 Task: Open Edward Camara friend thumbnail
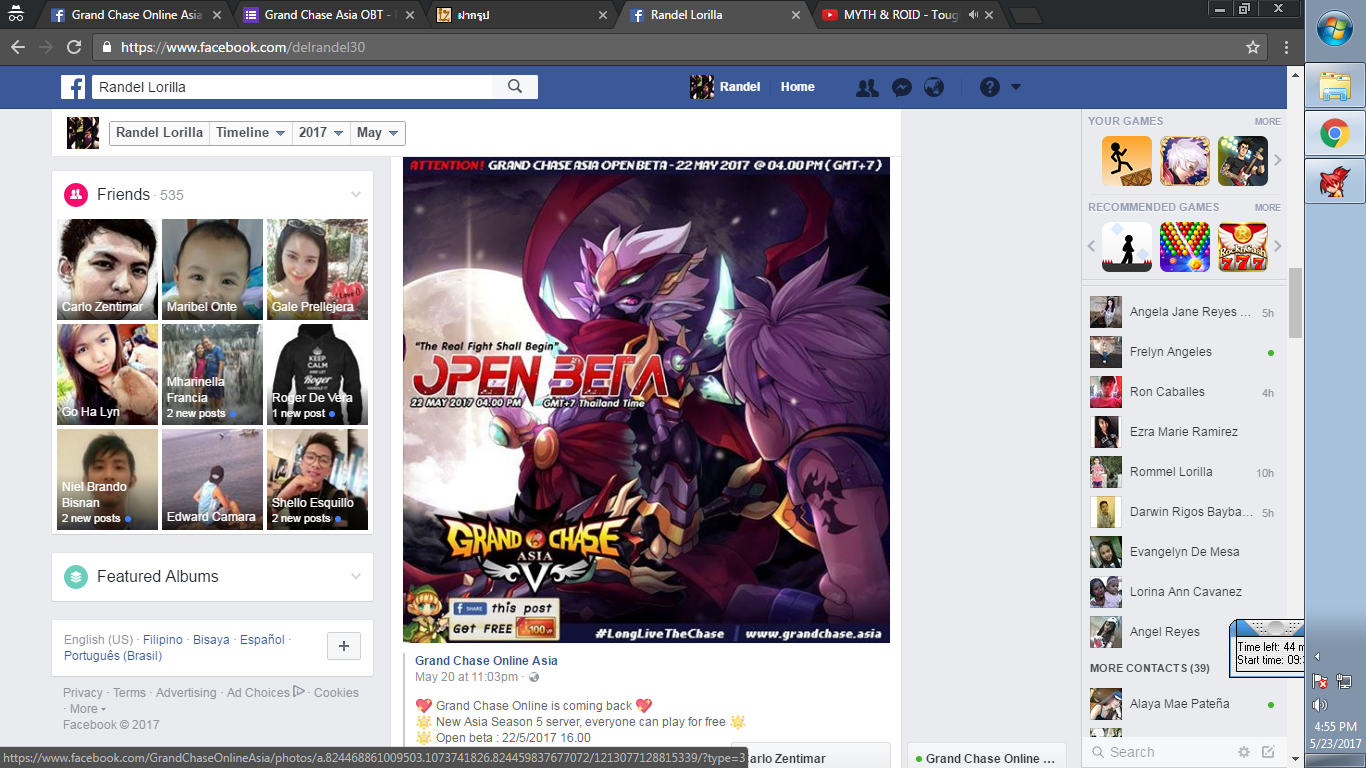(x=212, y=479)
